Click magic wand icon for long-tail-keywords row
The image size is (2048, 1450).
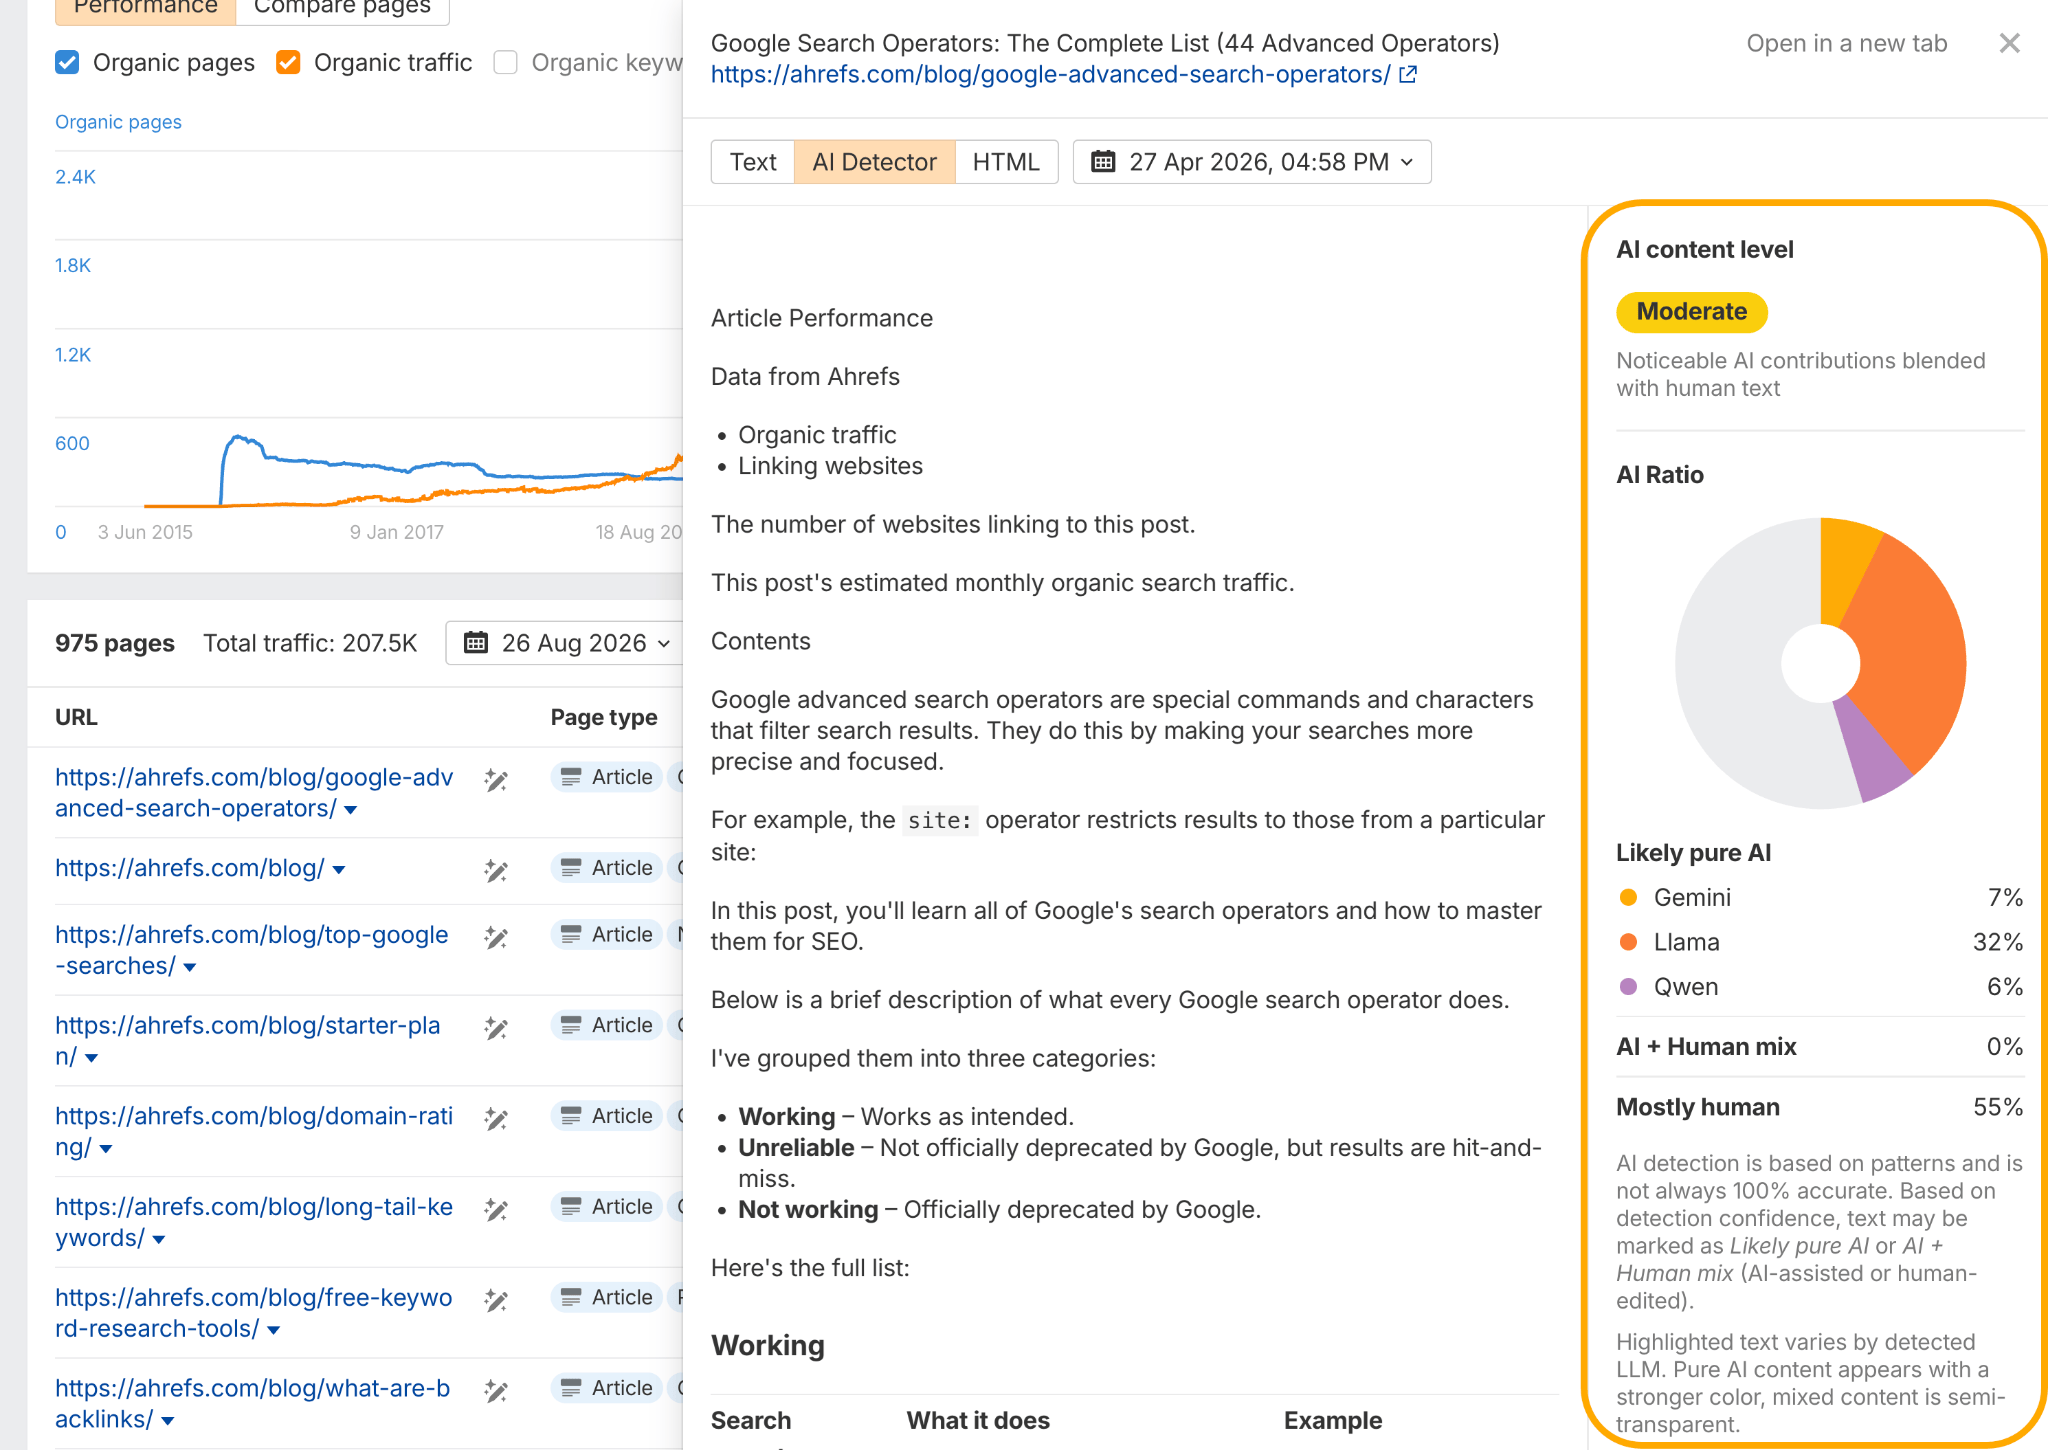coord(496,1210)
